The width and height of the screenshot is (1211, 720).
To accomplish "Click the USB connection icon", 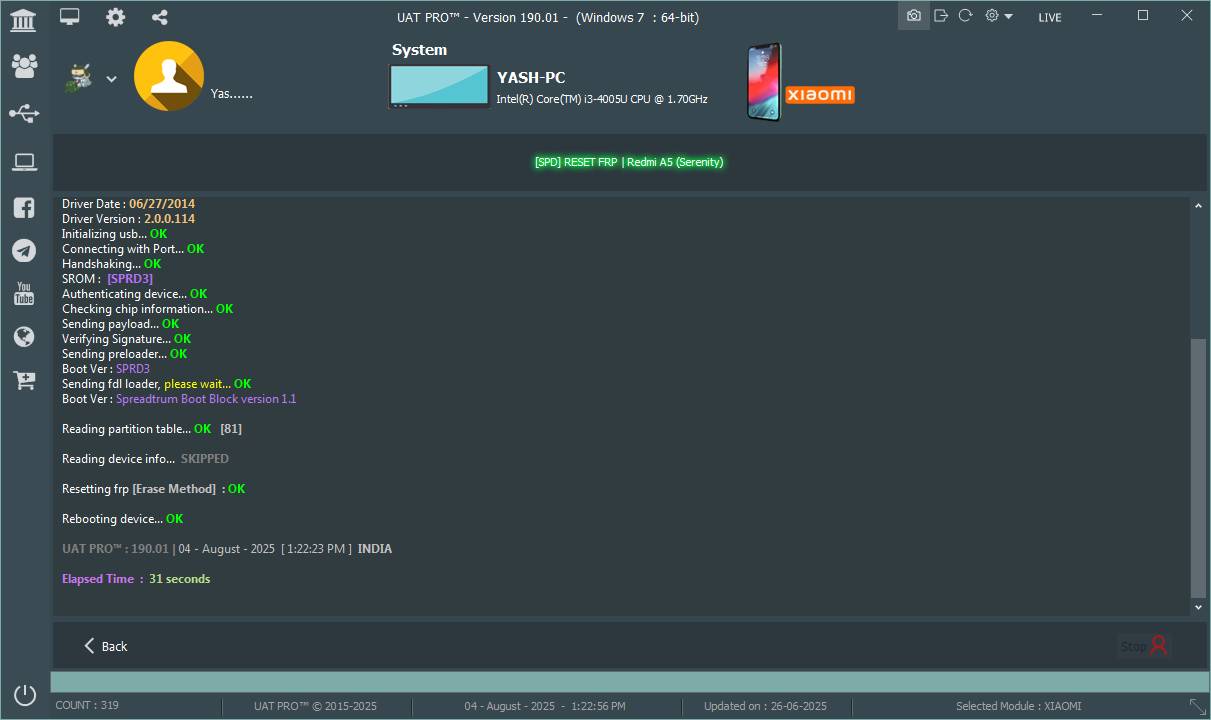I will (24, 114).
